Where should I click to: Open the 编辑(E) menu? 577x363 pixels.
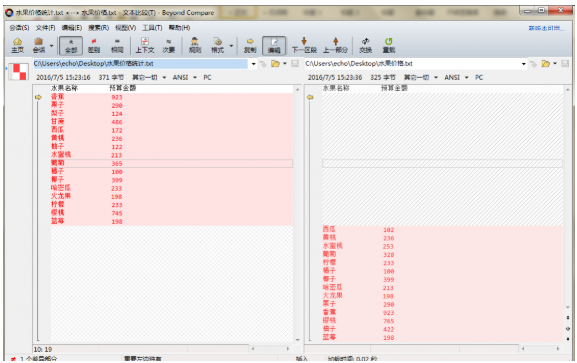click(x=71, y=28)
